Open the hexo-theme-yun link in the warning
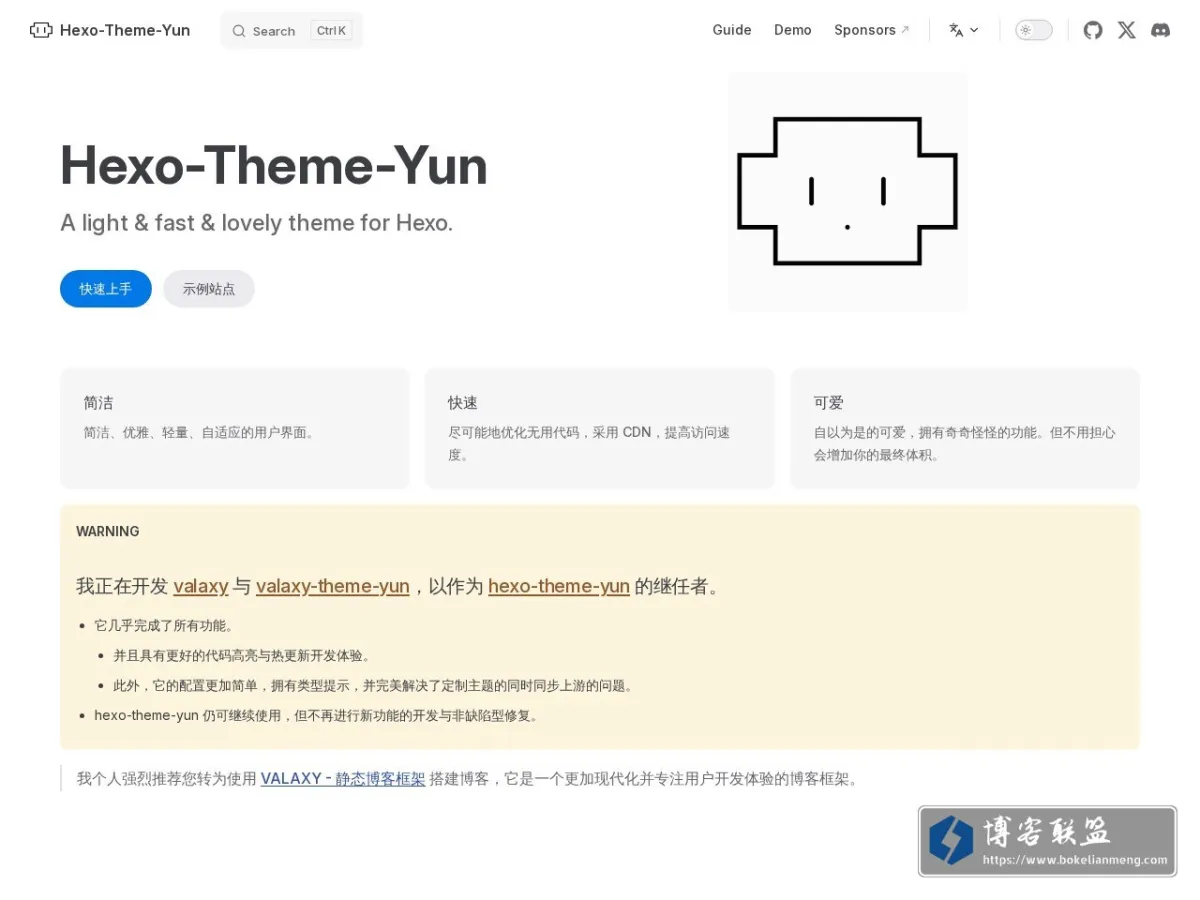Image resolution: width=1200 pixels, height=900 pixels. pyautogui.click(x=559, y=586)
